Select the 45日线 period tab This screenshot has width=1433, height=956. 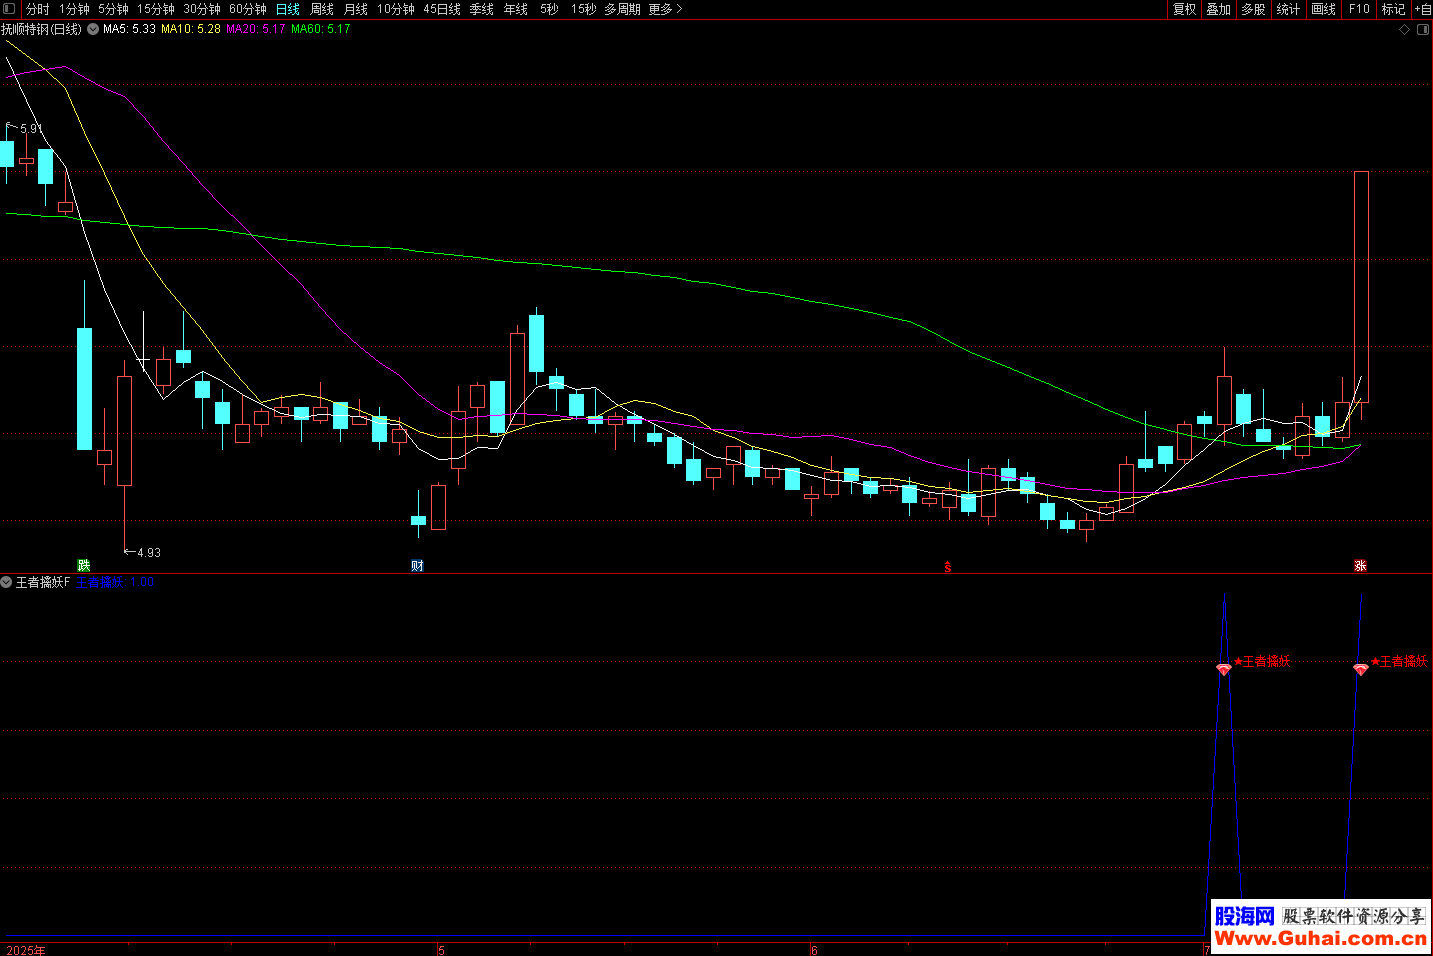[442, 9]
